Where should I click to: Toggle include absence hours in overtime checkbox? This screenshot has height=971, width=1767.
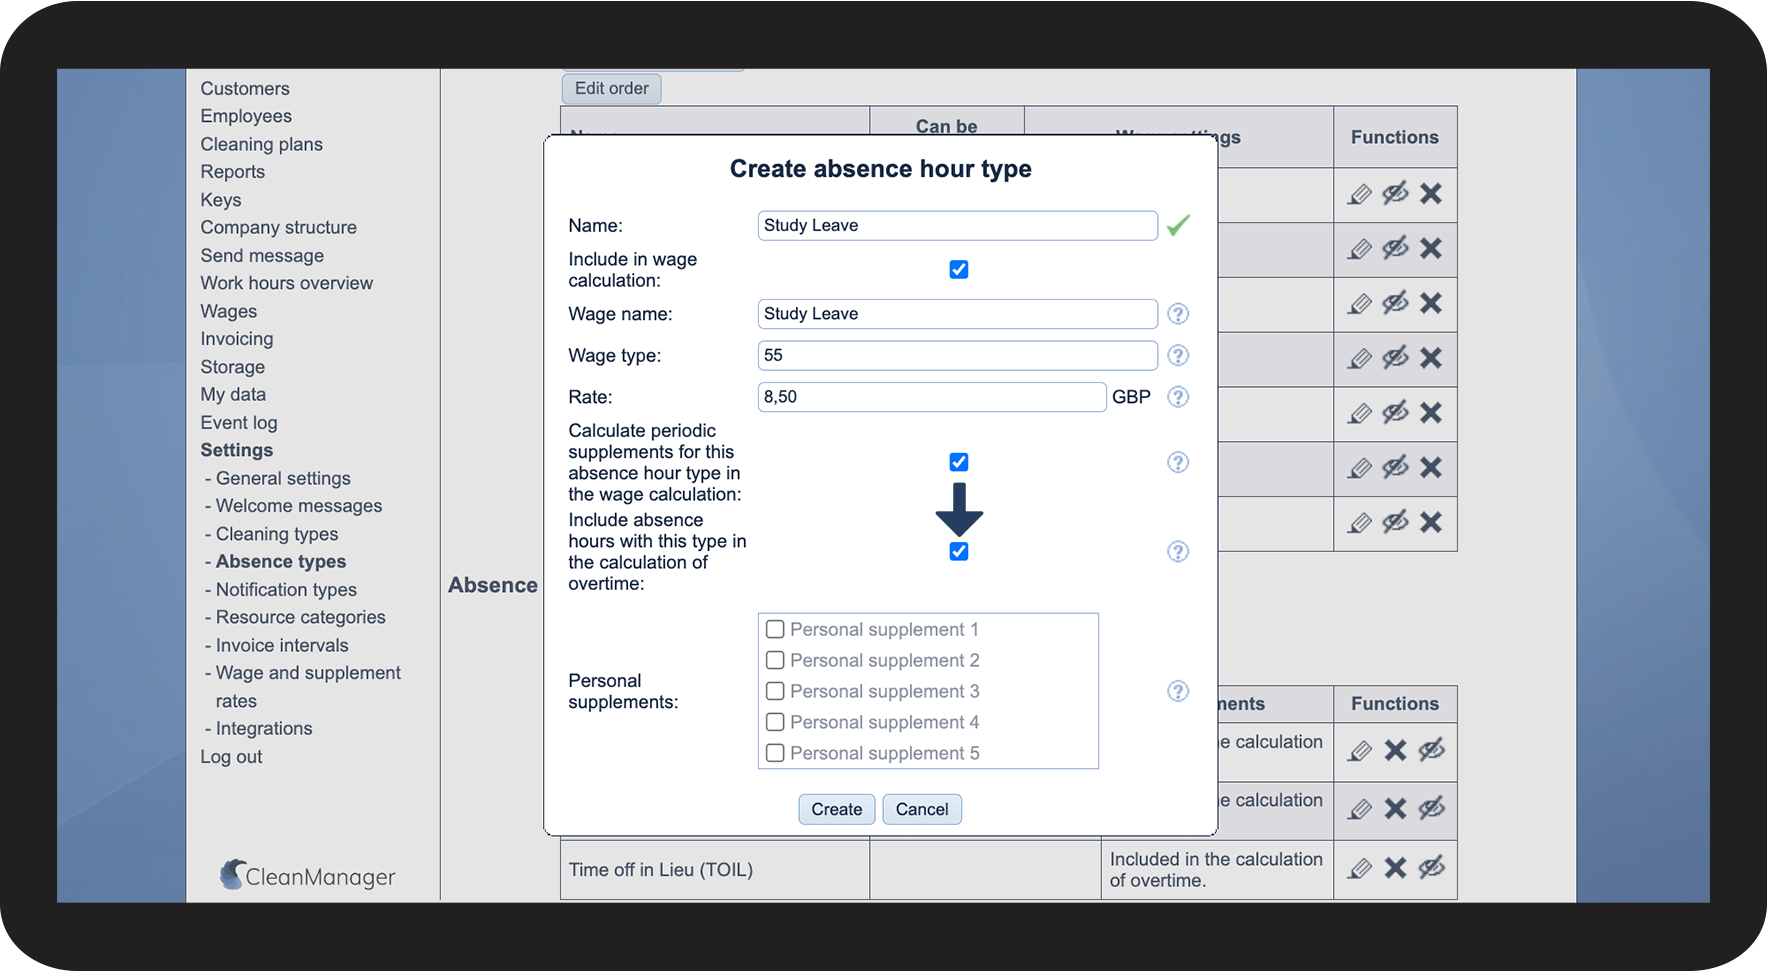point(958,552)
